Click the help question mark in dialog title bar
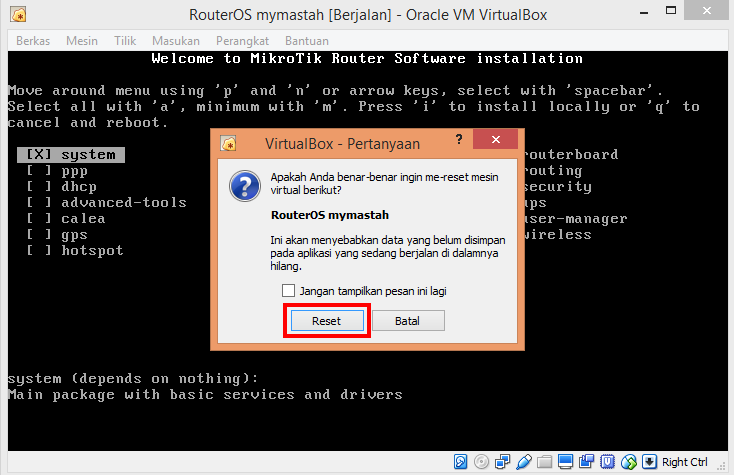The image size is (734, 475). 459,139
